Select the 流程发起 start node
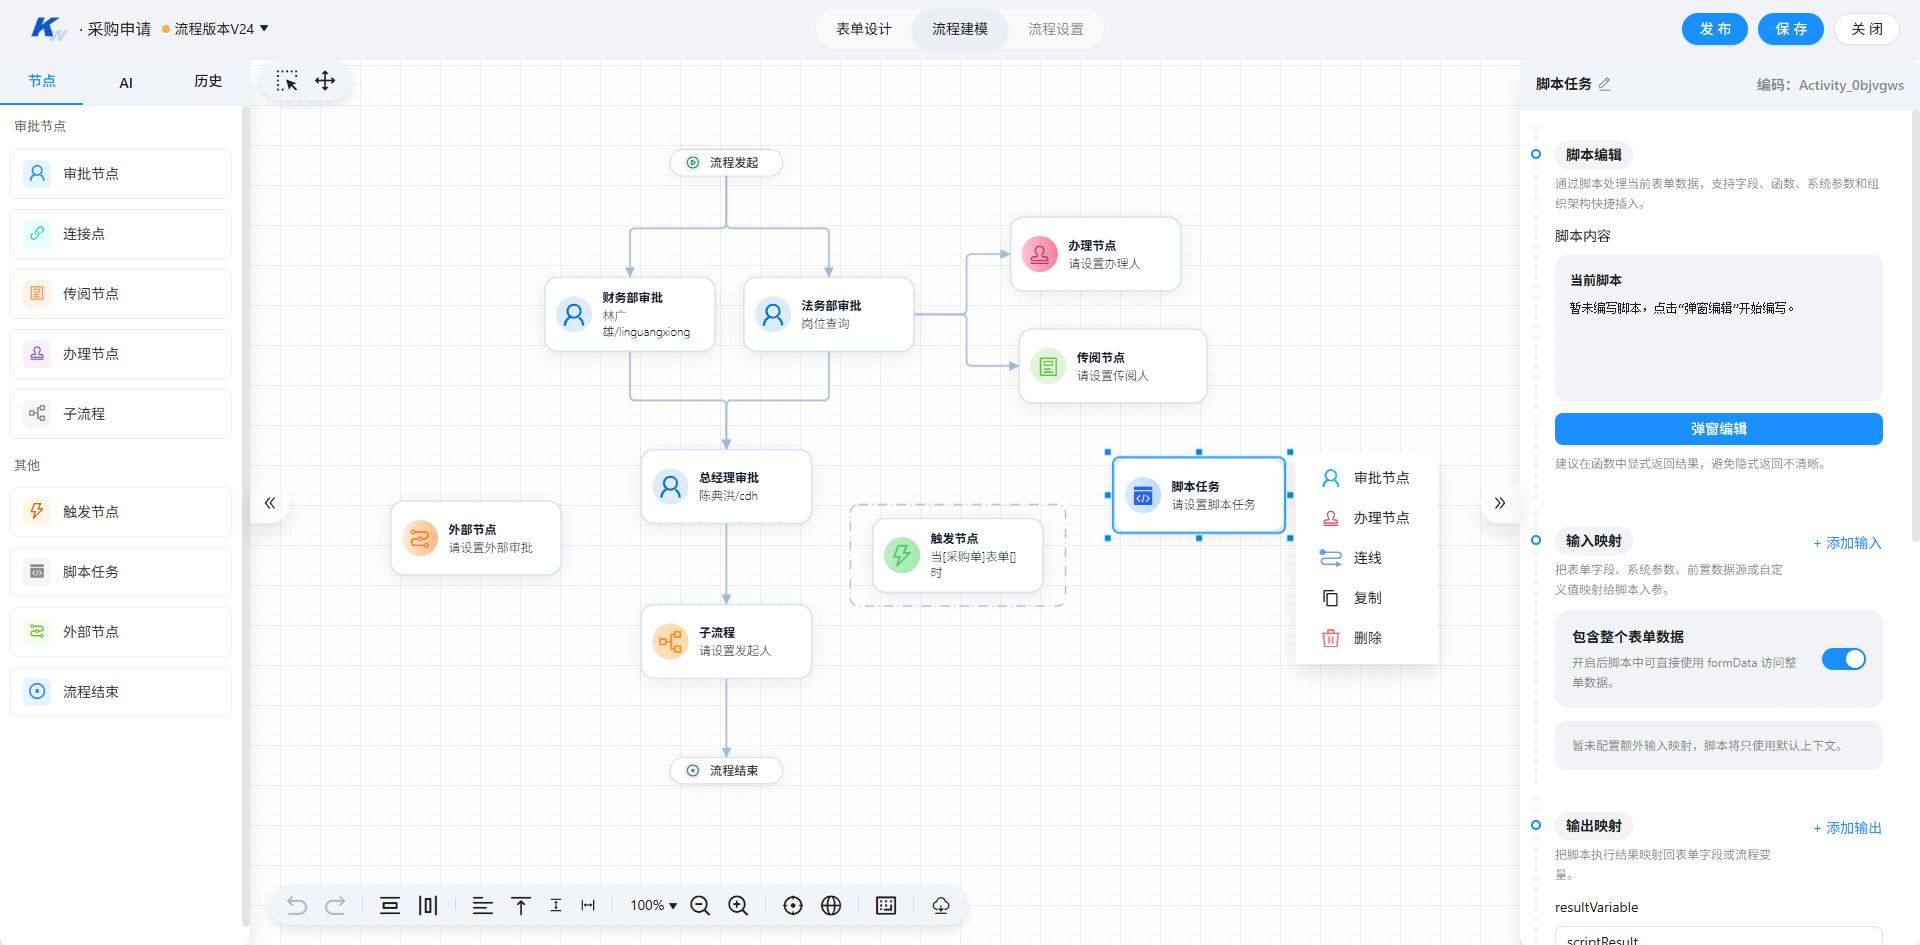The height and width of the screenshot is (945, 1920). (x=726, y=163)
